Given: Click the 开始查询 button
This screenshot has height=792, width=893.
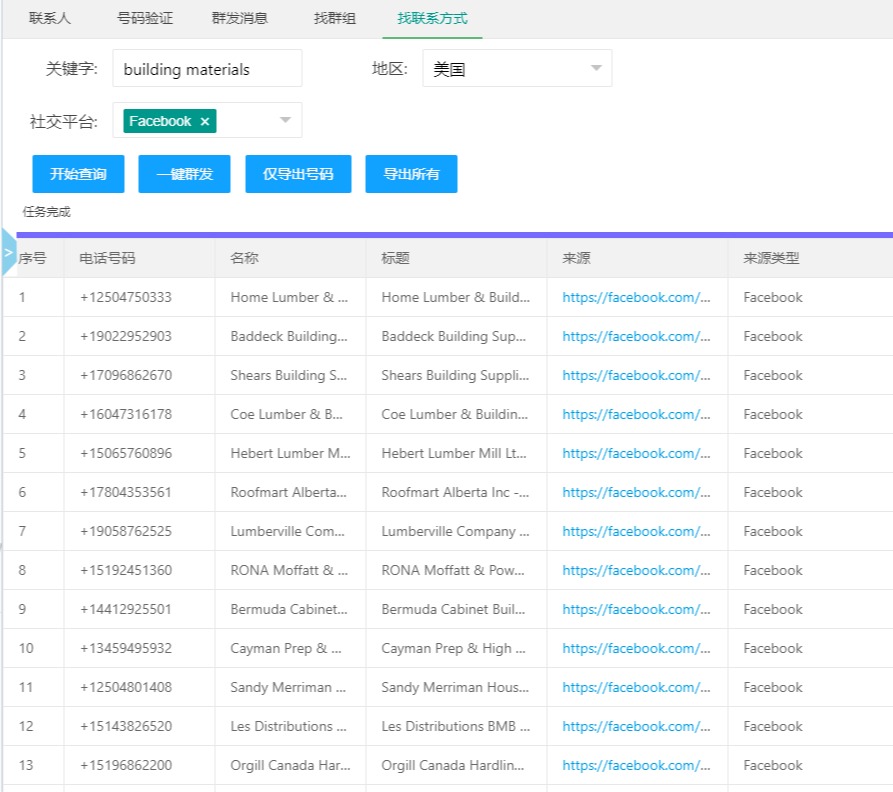Looking at the screenshot, I should (x=78, y=174).
